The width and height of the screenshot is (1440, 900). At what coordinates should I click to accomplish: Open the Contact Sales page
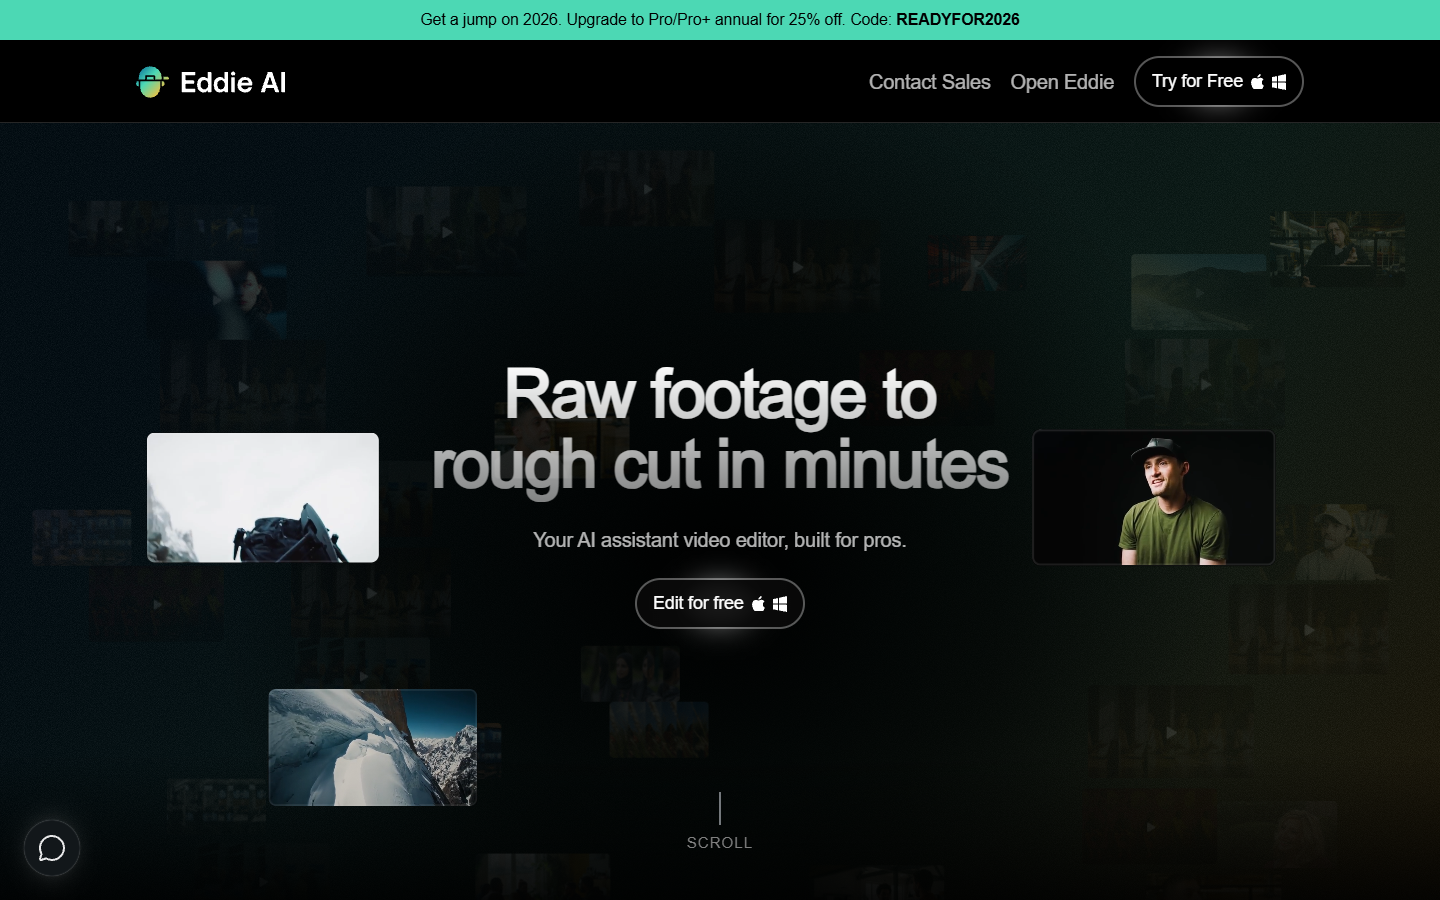coord(929,82)
